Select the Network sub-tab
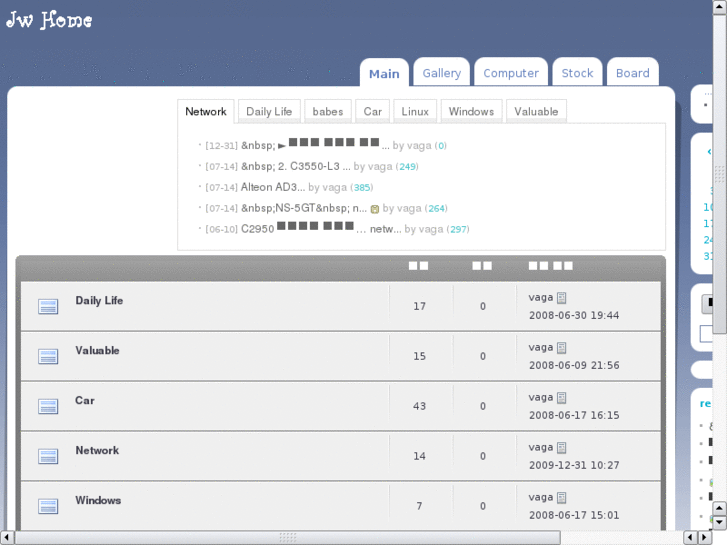This screenshot has height=545, width=727. click(206, 111)
